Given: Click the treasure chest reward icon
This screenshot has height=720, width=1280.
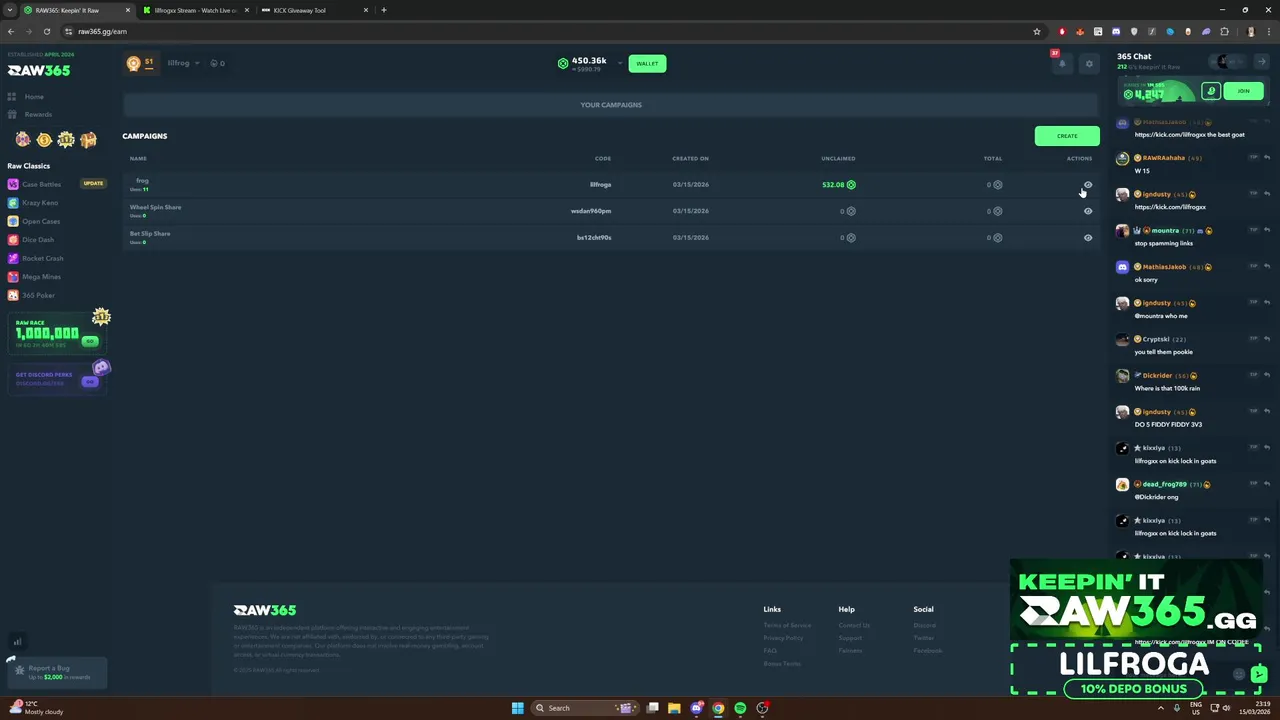Looking at the screenshot, I should pyautogui.click(x=88, y=140).
